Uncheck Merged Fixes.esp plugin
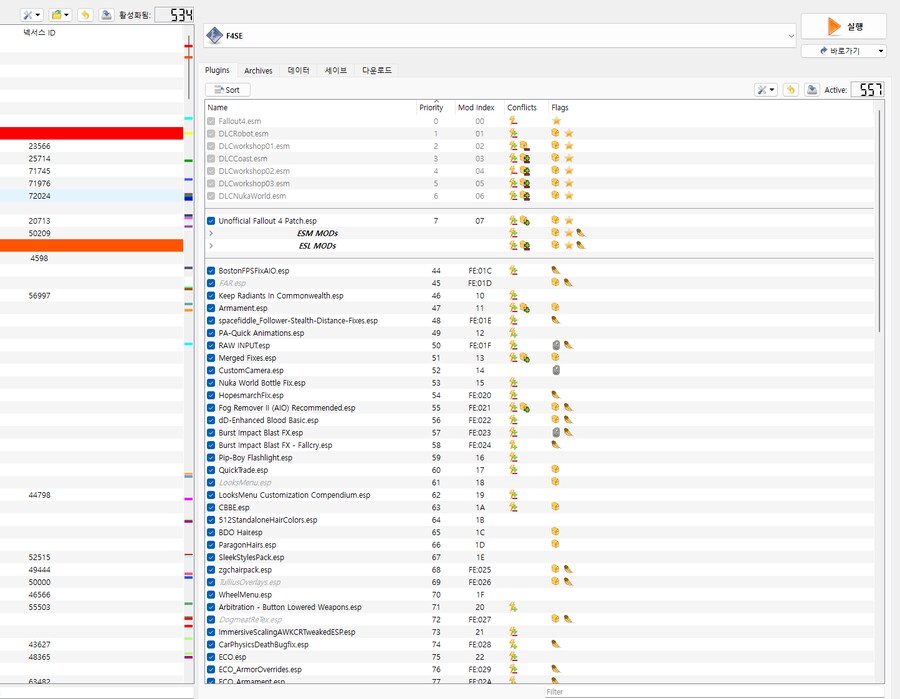This screenshot has width=900, height=699. pyautogui.click(x=211, y=358)
